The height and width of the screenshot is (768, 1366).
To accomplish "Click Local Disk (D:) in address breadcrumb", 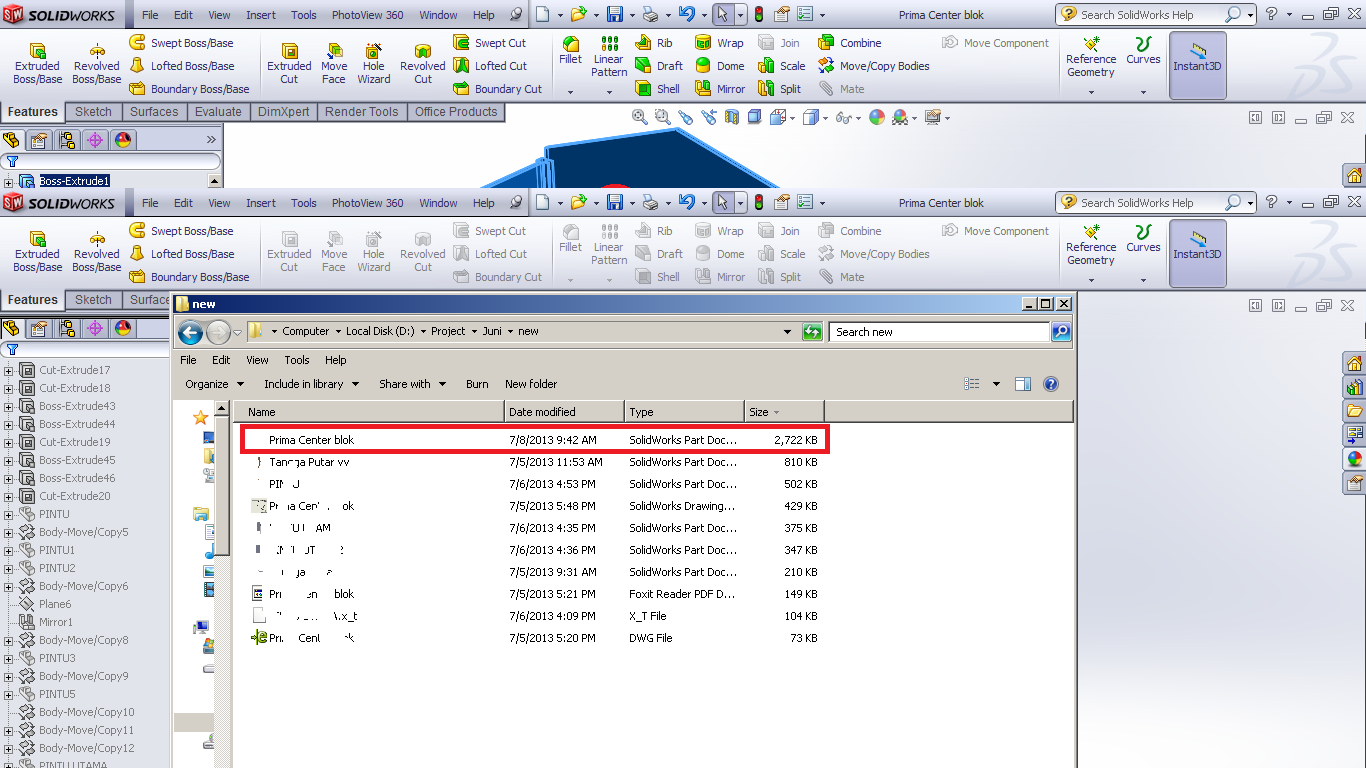I will click(x=382, y=331).
